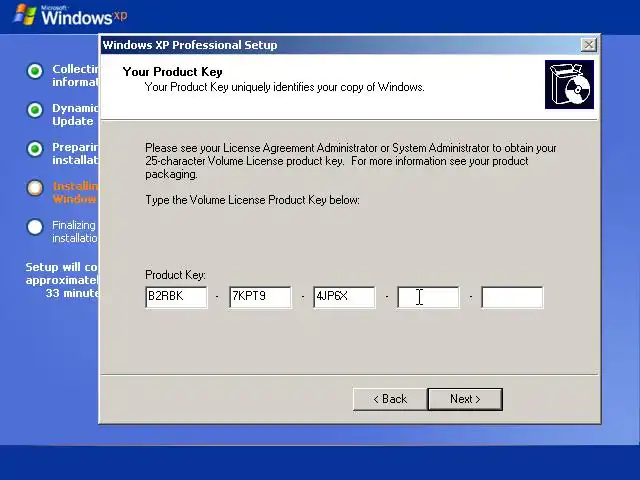The height and width of the screenshot is (480, 640).
Task: Click 'Type the Volume License Product Key below:' text
Action: click(x=252, y=200)
